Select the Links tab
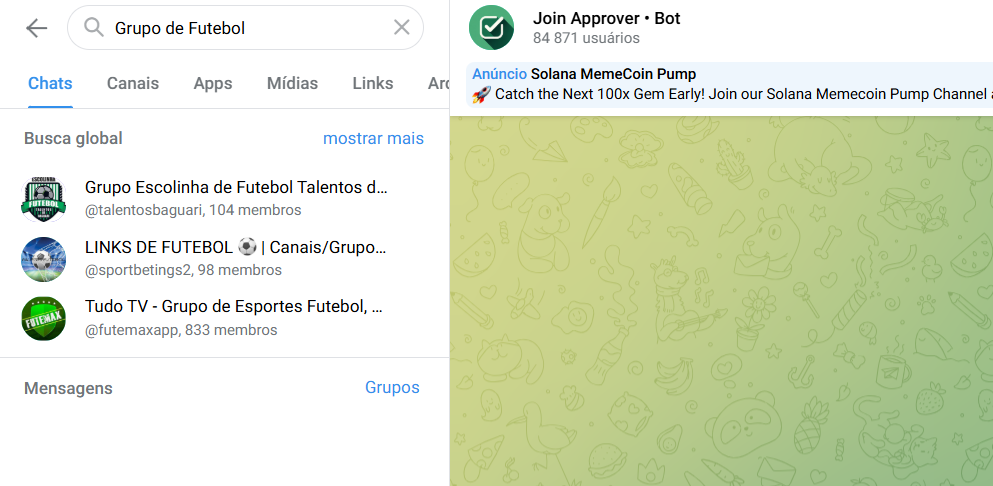 (373, 84)
